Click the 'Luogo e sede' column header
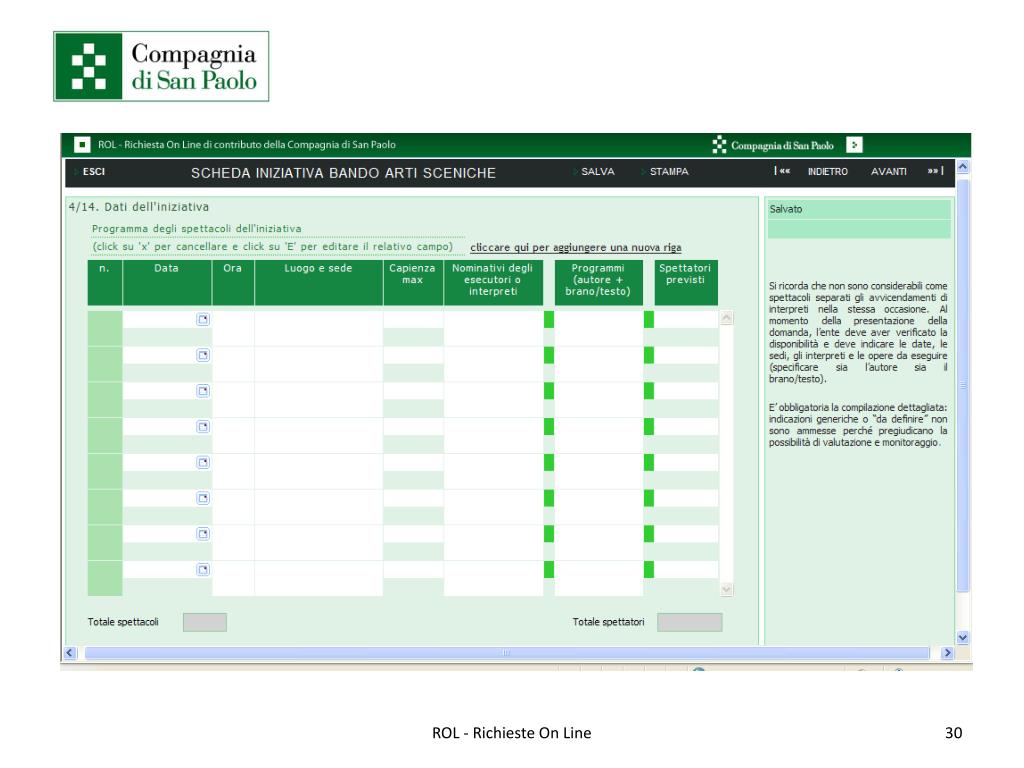1024x768 pixels. 318,283
